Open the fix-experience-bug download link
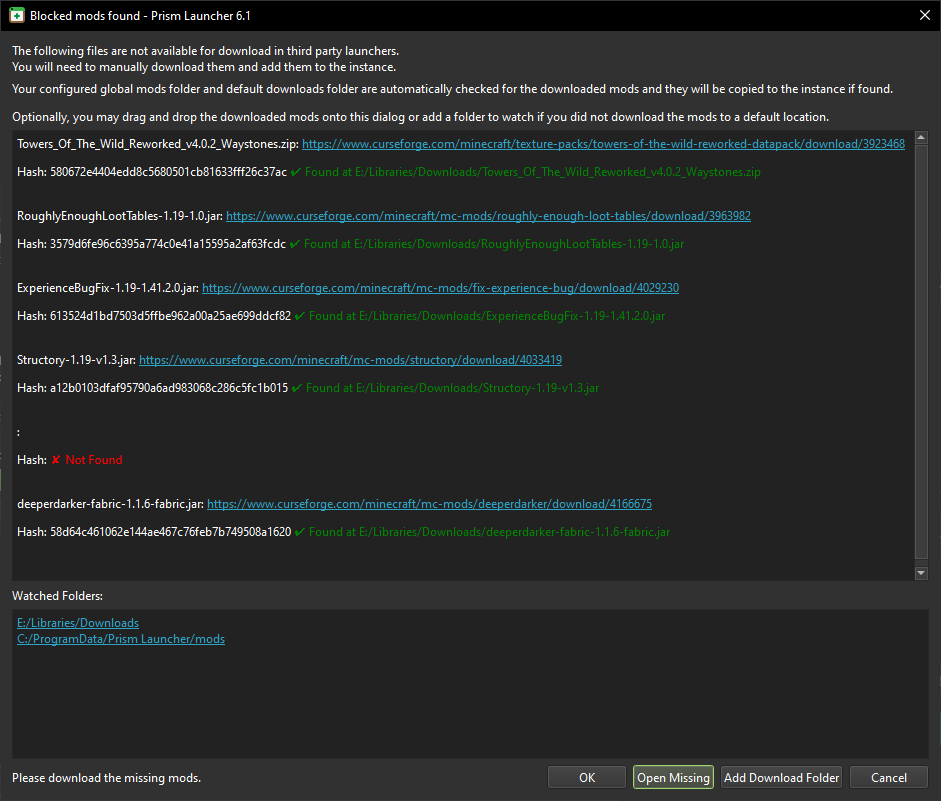Image resolution: width=941 pixels, height=801 pixels. [440, 288]
